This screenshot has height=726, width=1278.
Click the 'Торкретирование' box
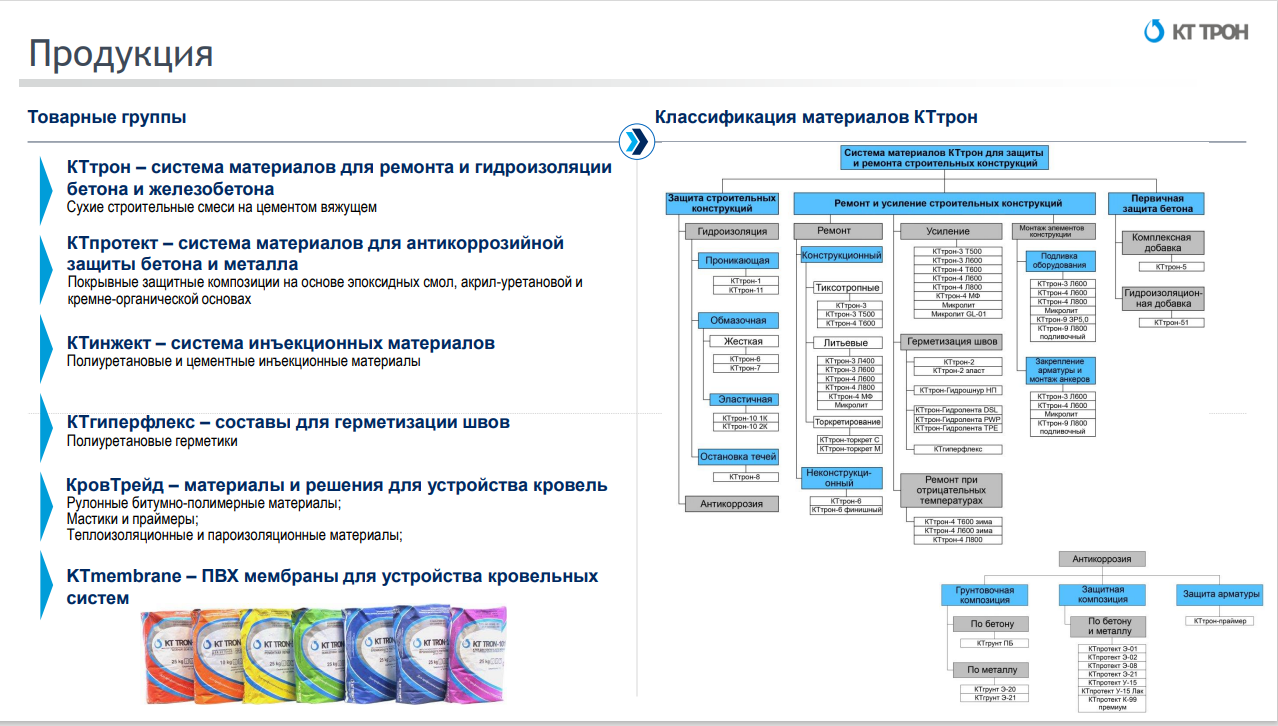[847, 422]
